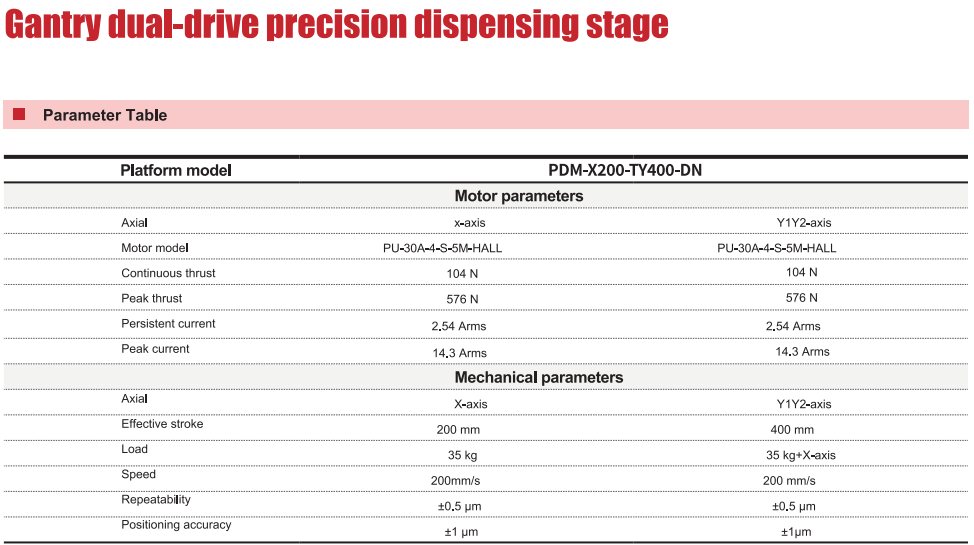This screenshot has height=545, width=974.
Task: Select the Persistent current row label
Action: pos(168,324)
